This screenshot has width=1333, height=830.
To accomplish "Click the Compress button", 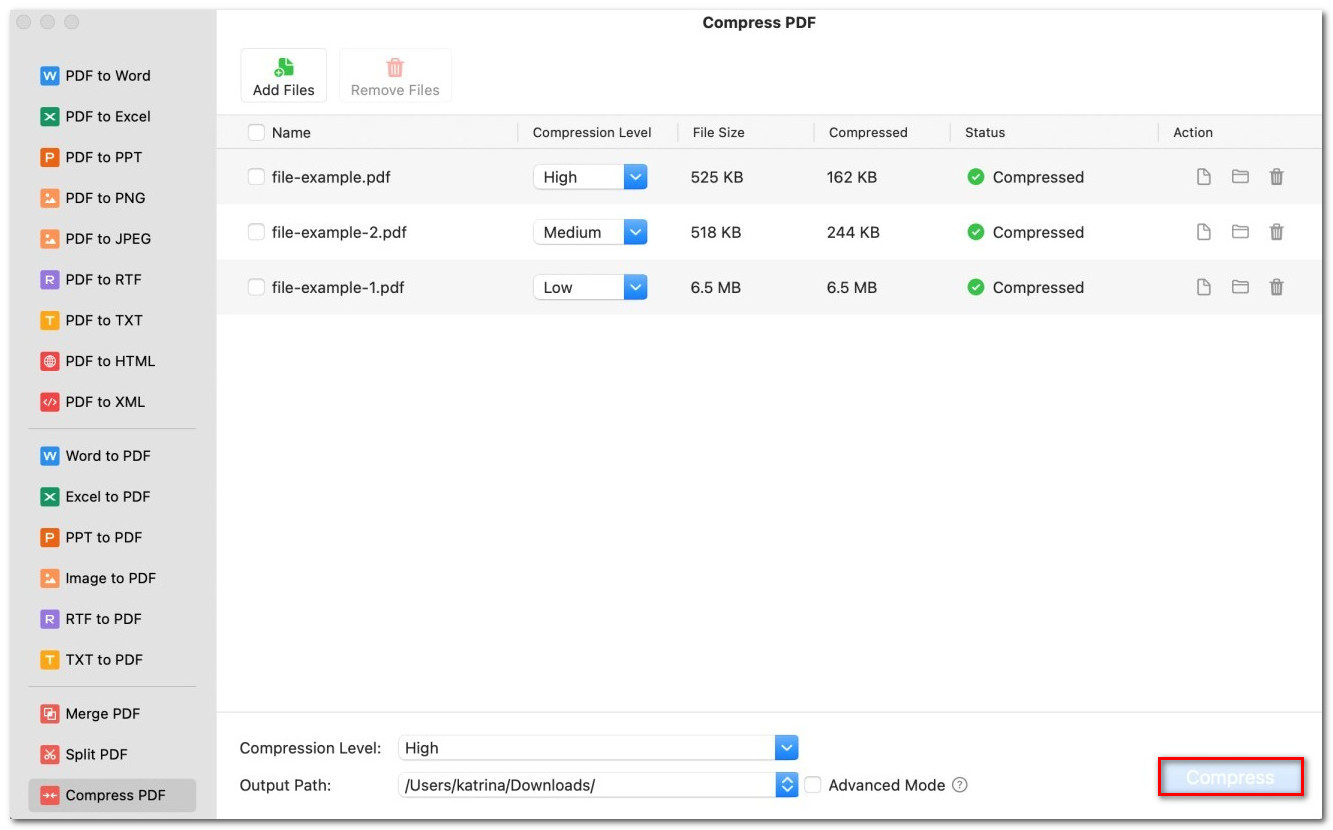I will tap(1230, 777).
